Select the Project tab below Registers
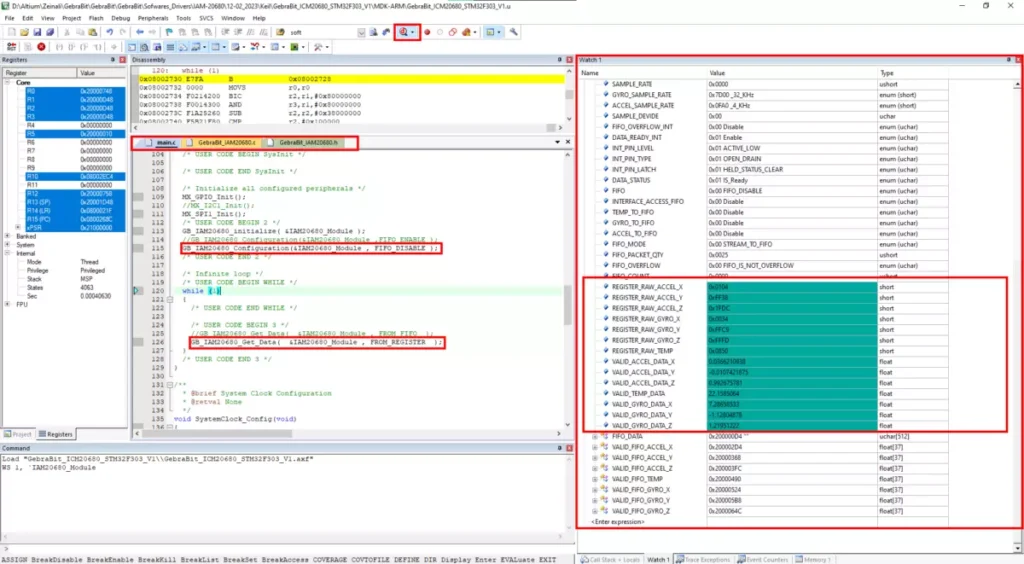The height and width of the screenshot is (564, 1024). point(20,434)
